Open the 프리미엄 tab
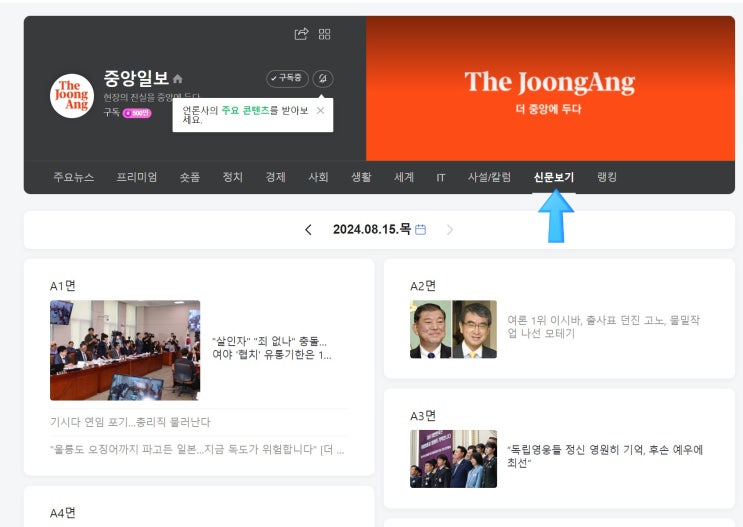 pyautogui.click(x=137, y=177)
